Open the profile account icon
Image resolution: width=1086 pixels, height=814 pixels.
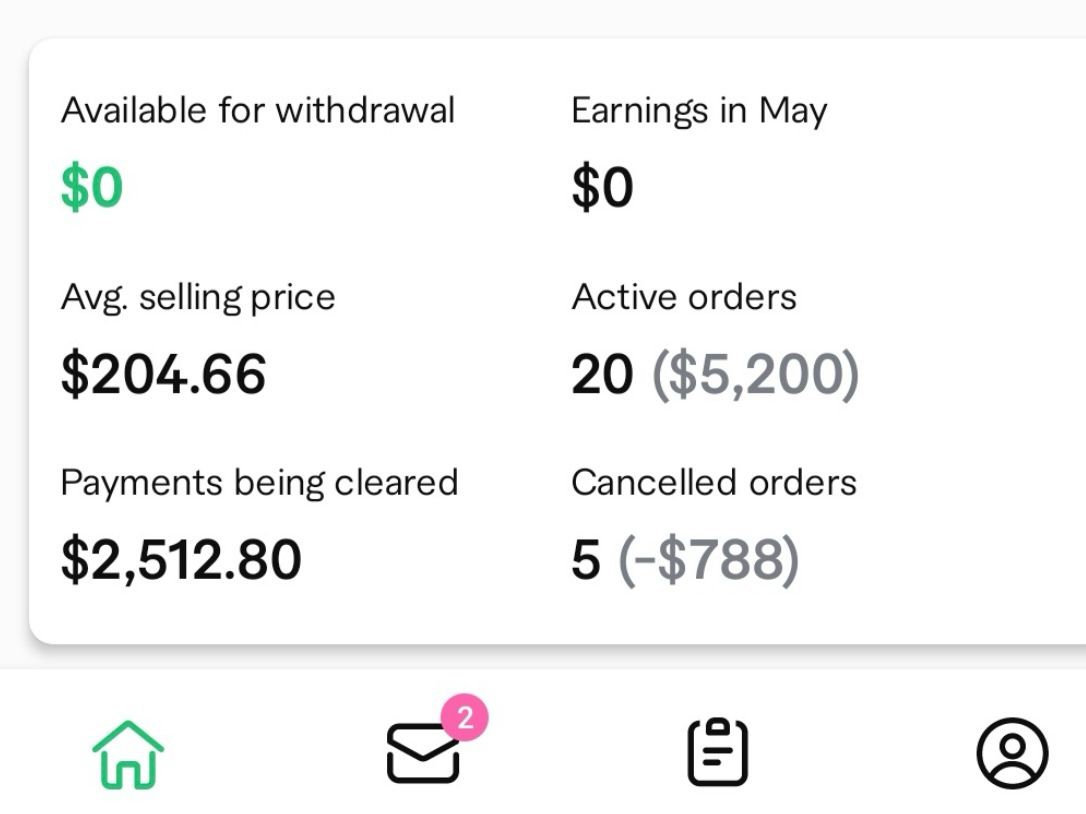point(1011,752)
